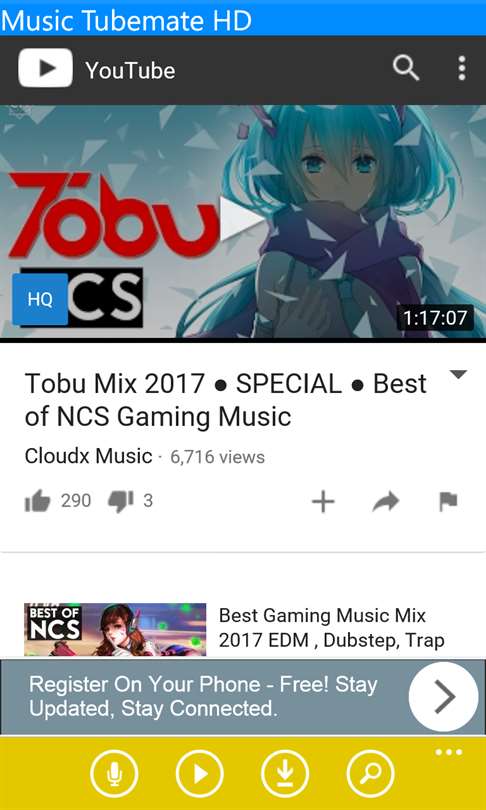The height and width of the screenshot is (810, 486).
Task: Select the Best of NCS thumbnail
Action: point(115,630)
